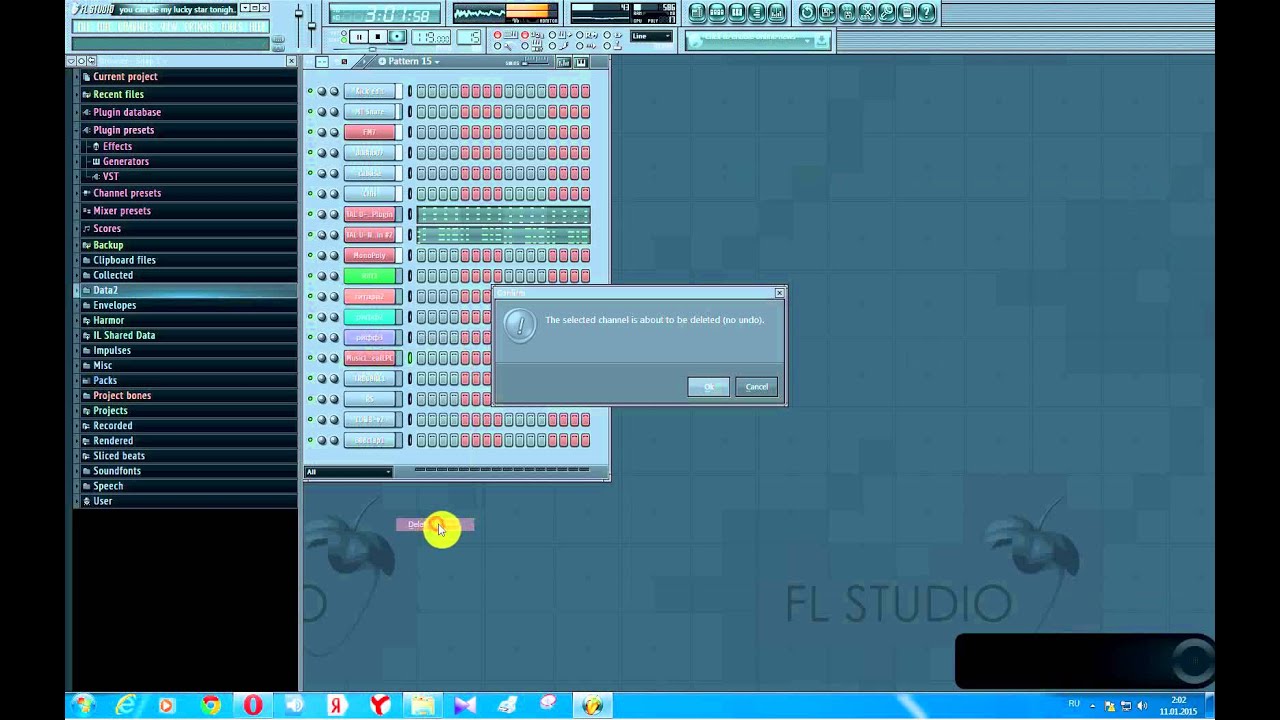Click the Kick channel button

(369, 91)
